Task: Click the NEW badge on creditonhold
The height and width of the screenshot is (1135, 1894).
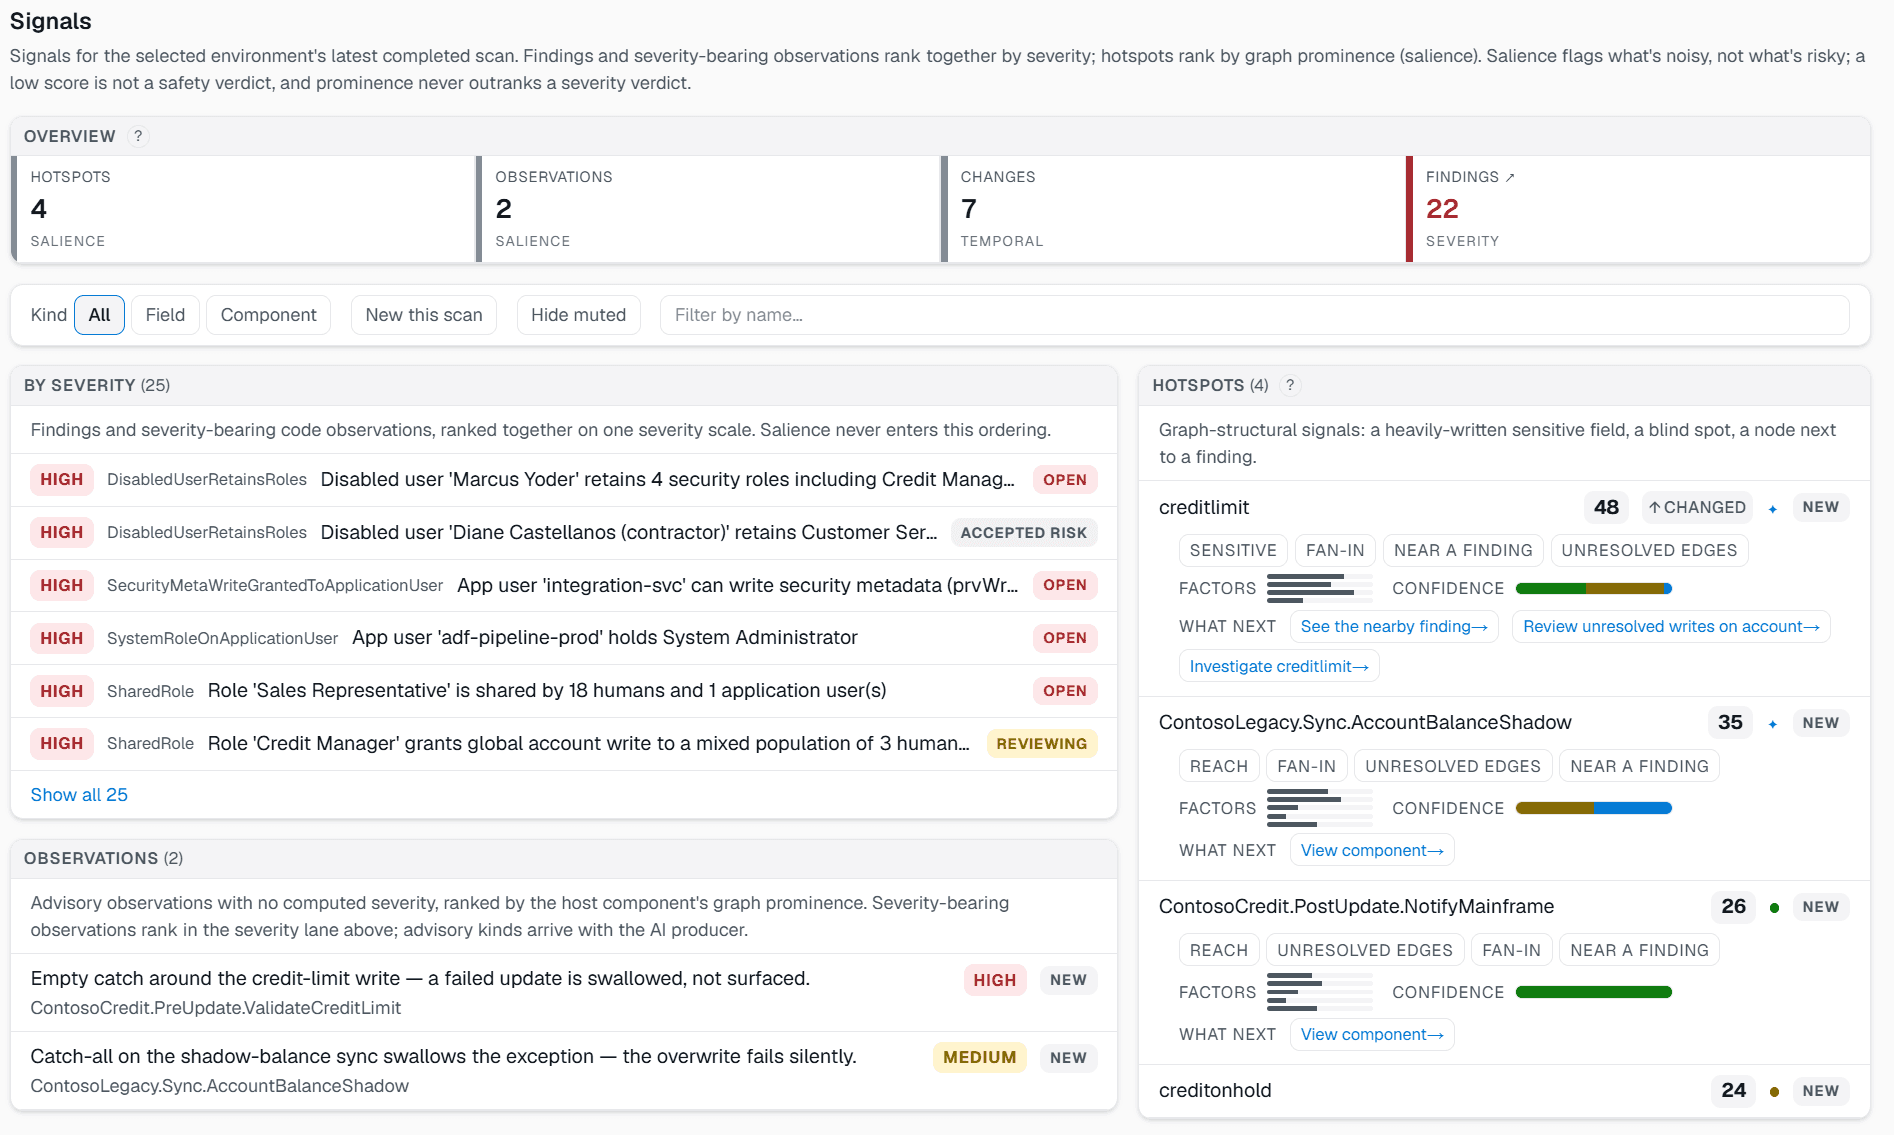Action: point(1820,1091)
